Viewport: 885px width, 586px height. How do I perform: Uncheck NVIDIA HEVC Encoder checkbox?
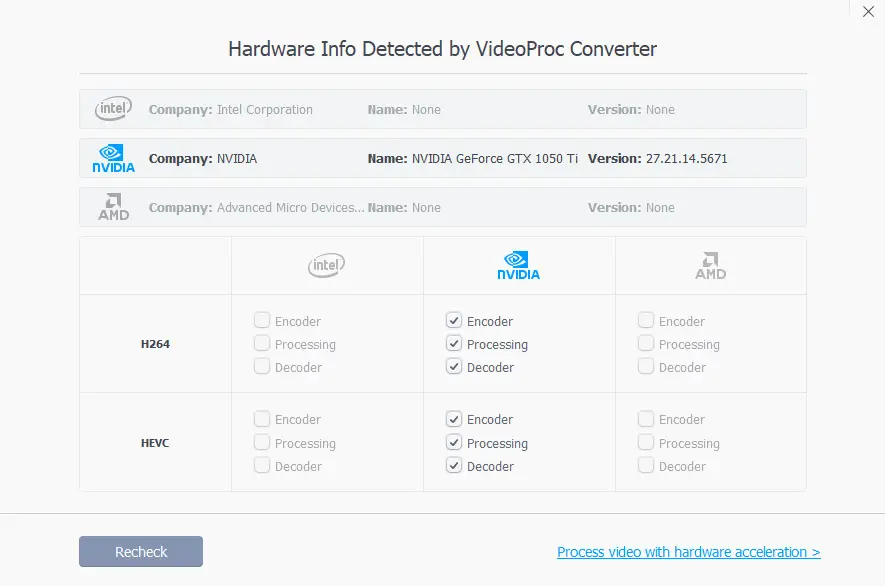pos(454,419)
